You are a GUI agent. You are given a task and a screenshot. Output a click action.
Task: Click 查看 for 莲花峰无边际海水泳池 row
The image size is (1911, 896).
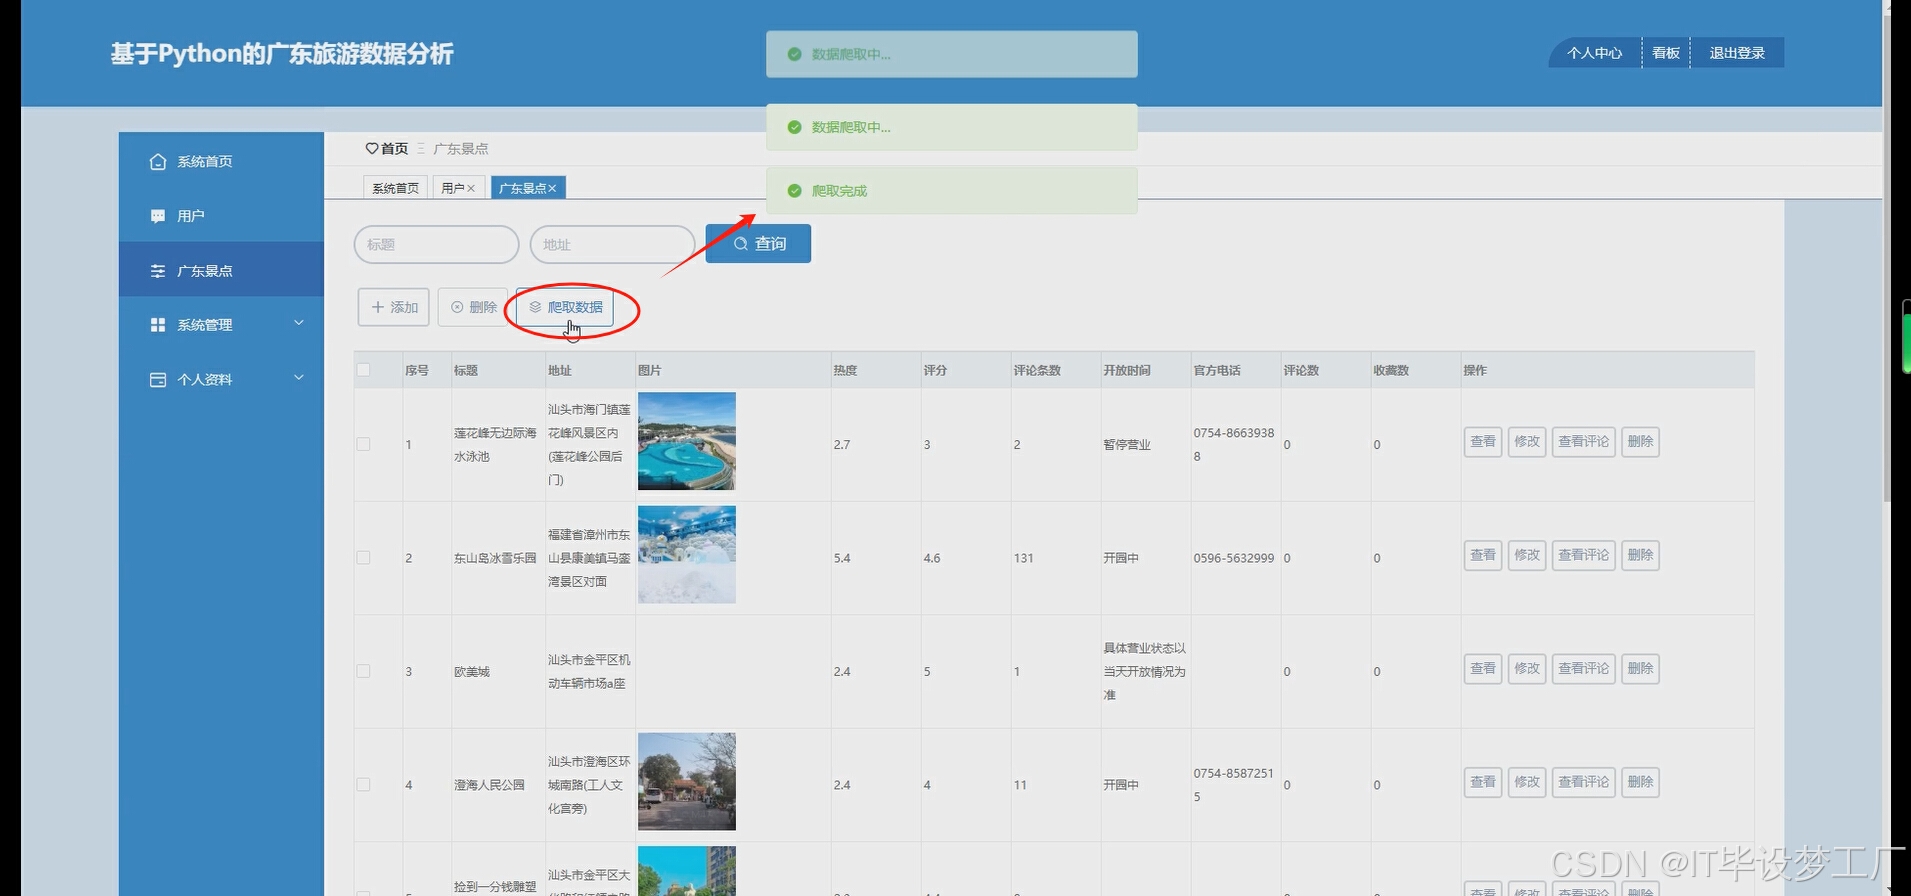pyautogui.click(x=1483, y=442)
